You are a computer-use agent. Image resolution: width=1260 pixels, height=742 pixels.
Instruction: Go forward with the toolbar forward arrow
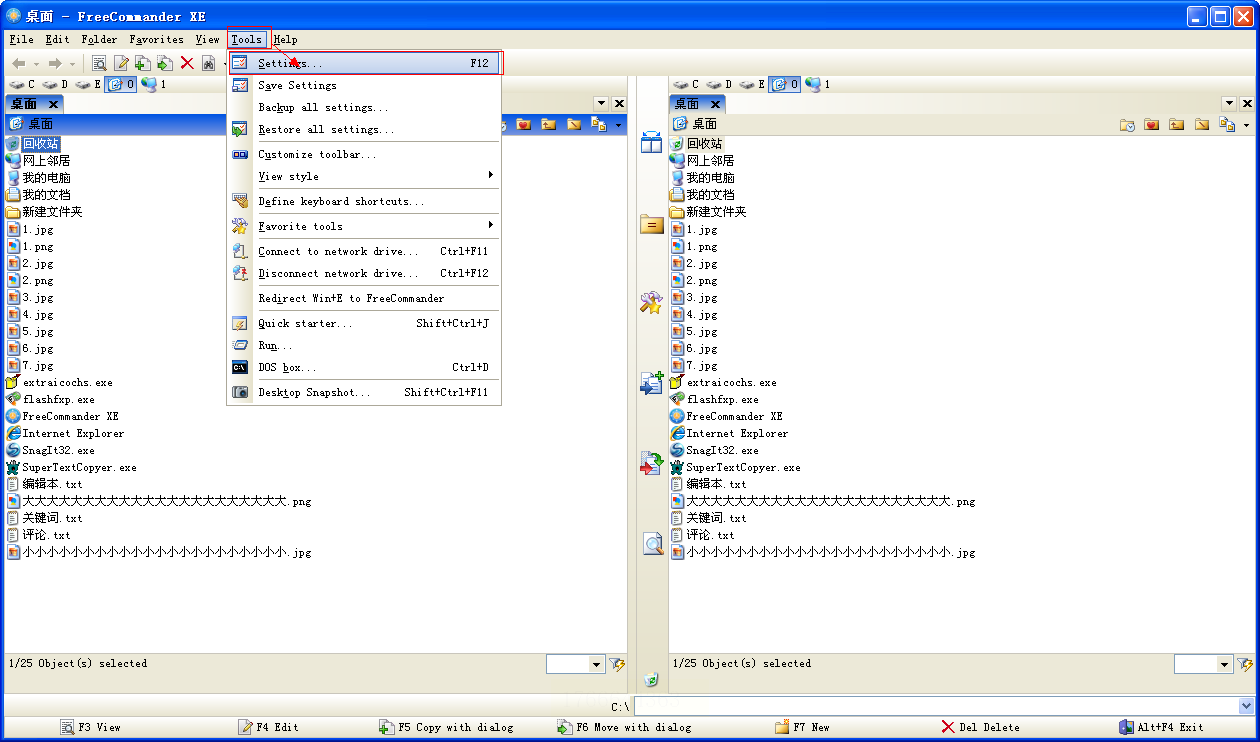tap(55, 63)
